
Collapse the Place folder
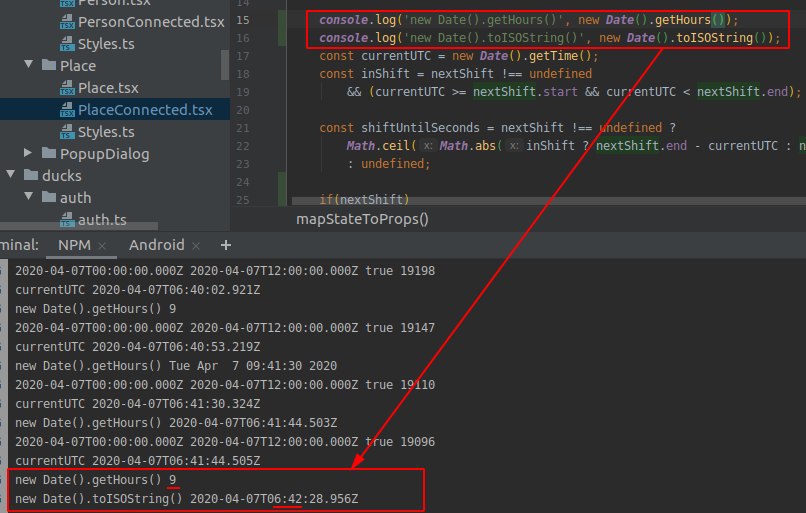coord(29,65)
